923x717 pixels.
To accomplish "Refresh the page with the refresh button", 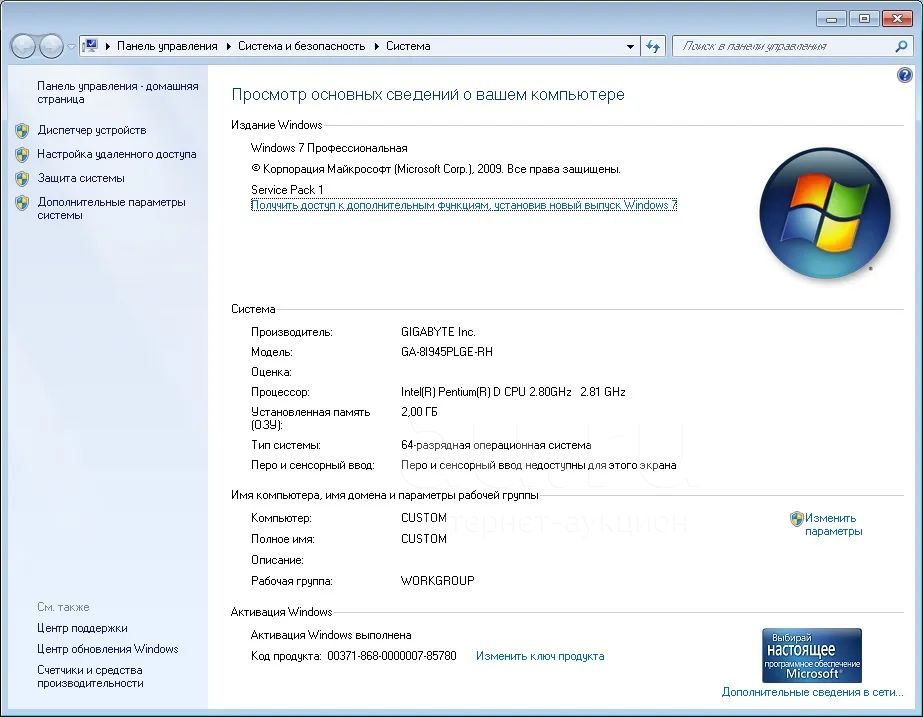I will [653, 47].
